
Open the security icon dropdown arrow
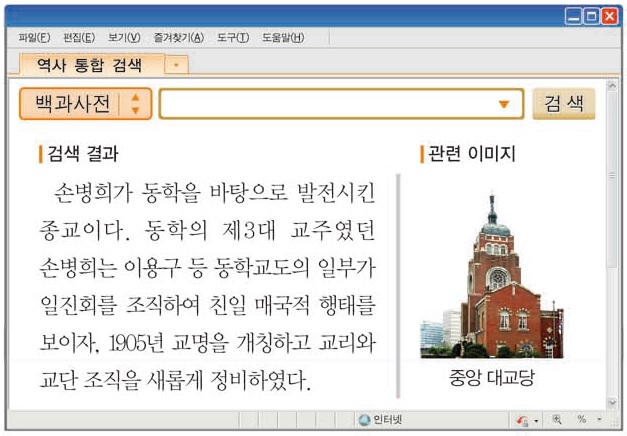(x=536, y=421)
